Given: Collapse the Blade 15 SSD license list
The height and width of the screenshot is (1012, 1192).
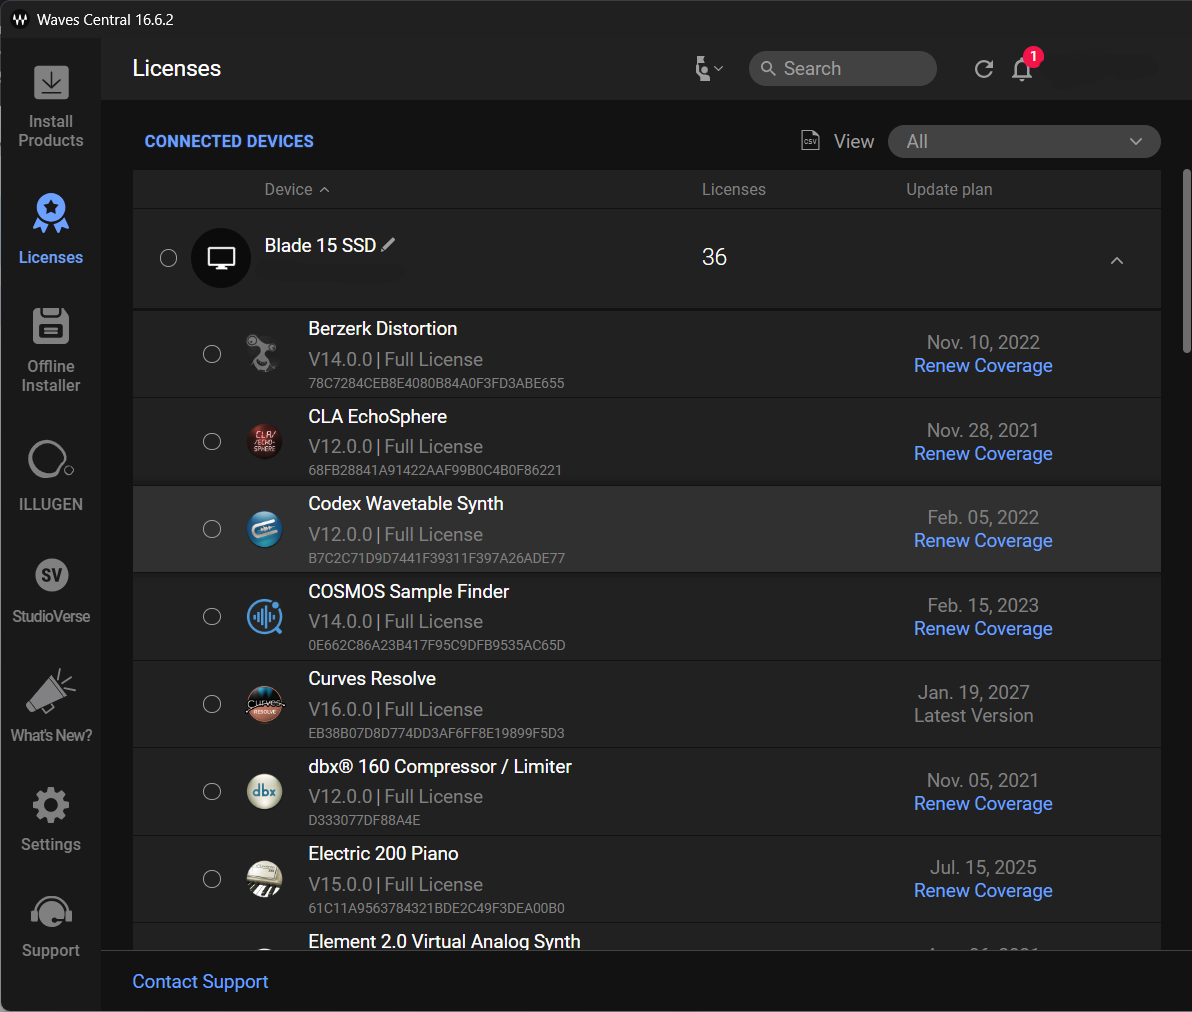Looking at the screenshot, I should [x=1117, y=260].
